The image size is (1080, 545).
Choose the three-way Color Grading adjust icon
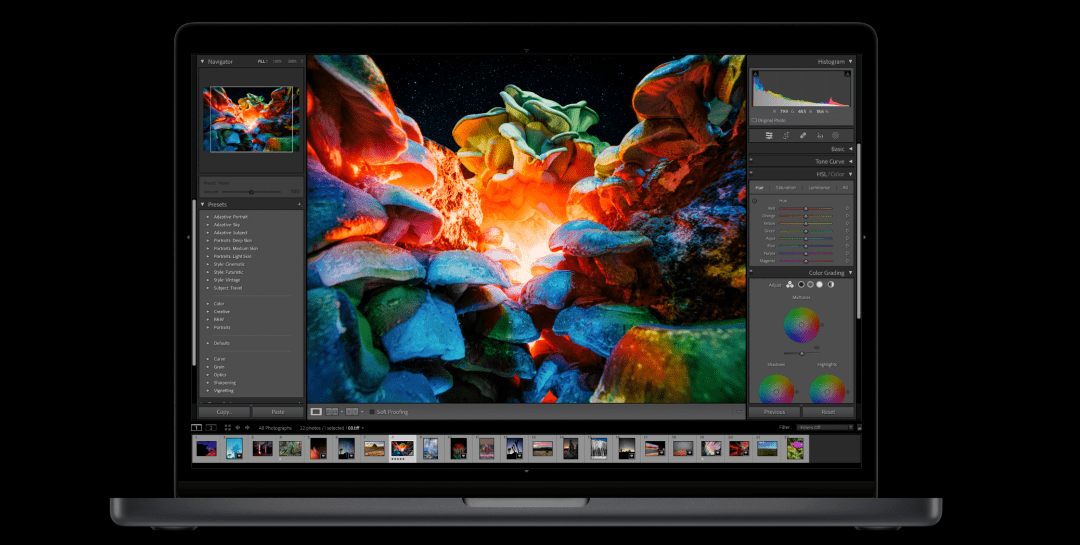(x=790, y=285)
